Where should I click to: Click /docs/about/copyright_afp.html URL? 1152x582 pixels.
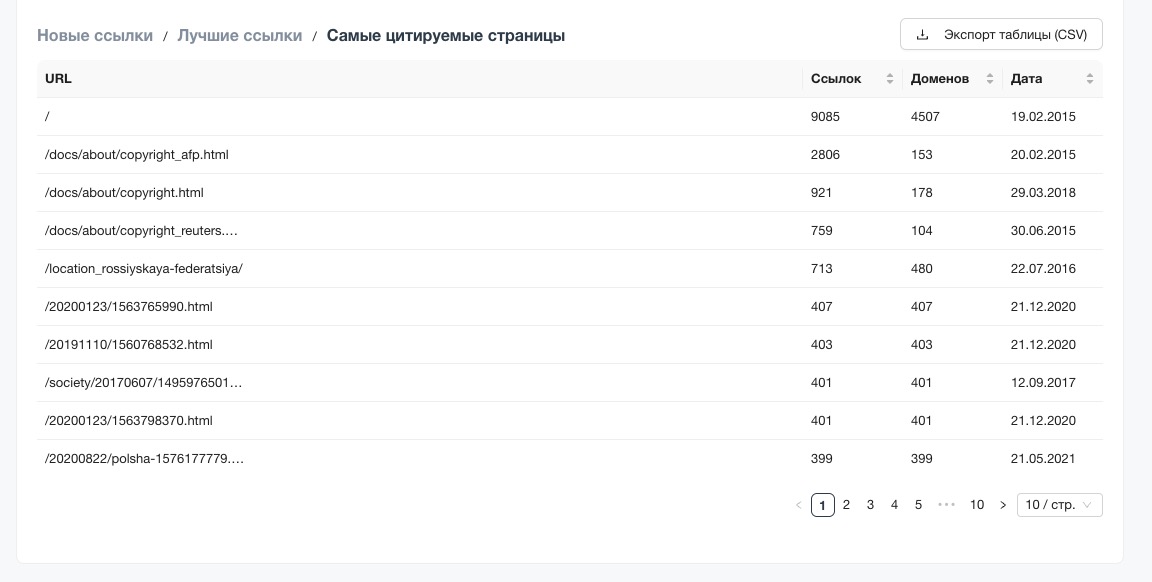[137, 154]
